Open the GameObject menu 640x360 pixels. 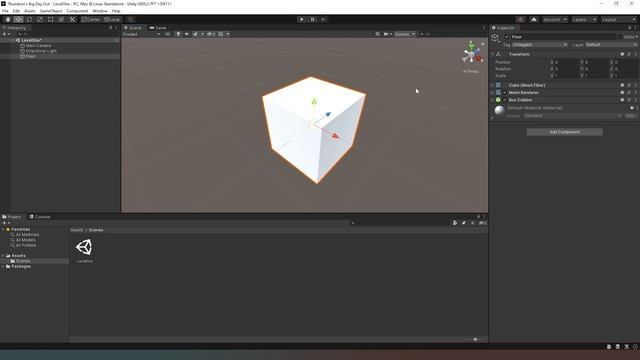coord(51,11)
